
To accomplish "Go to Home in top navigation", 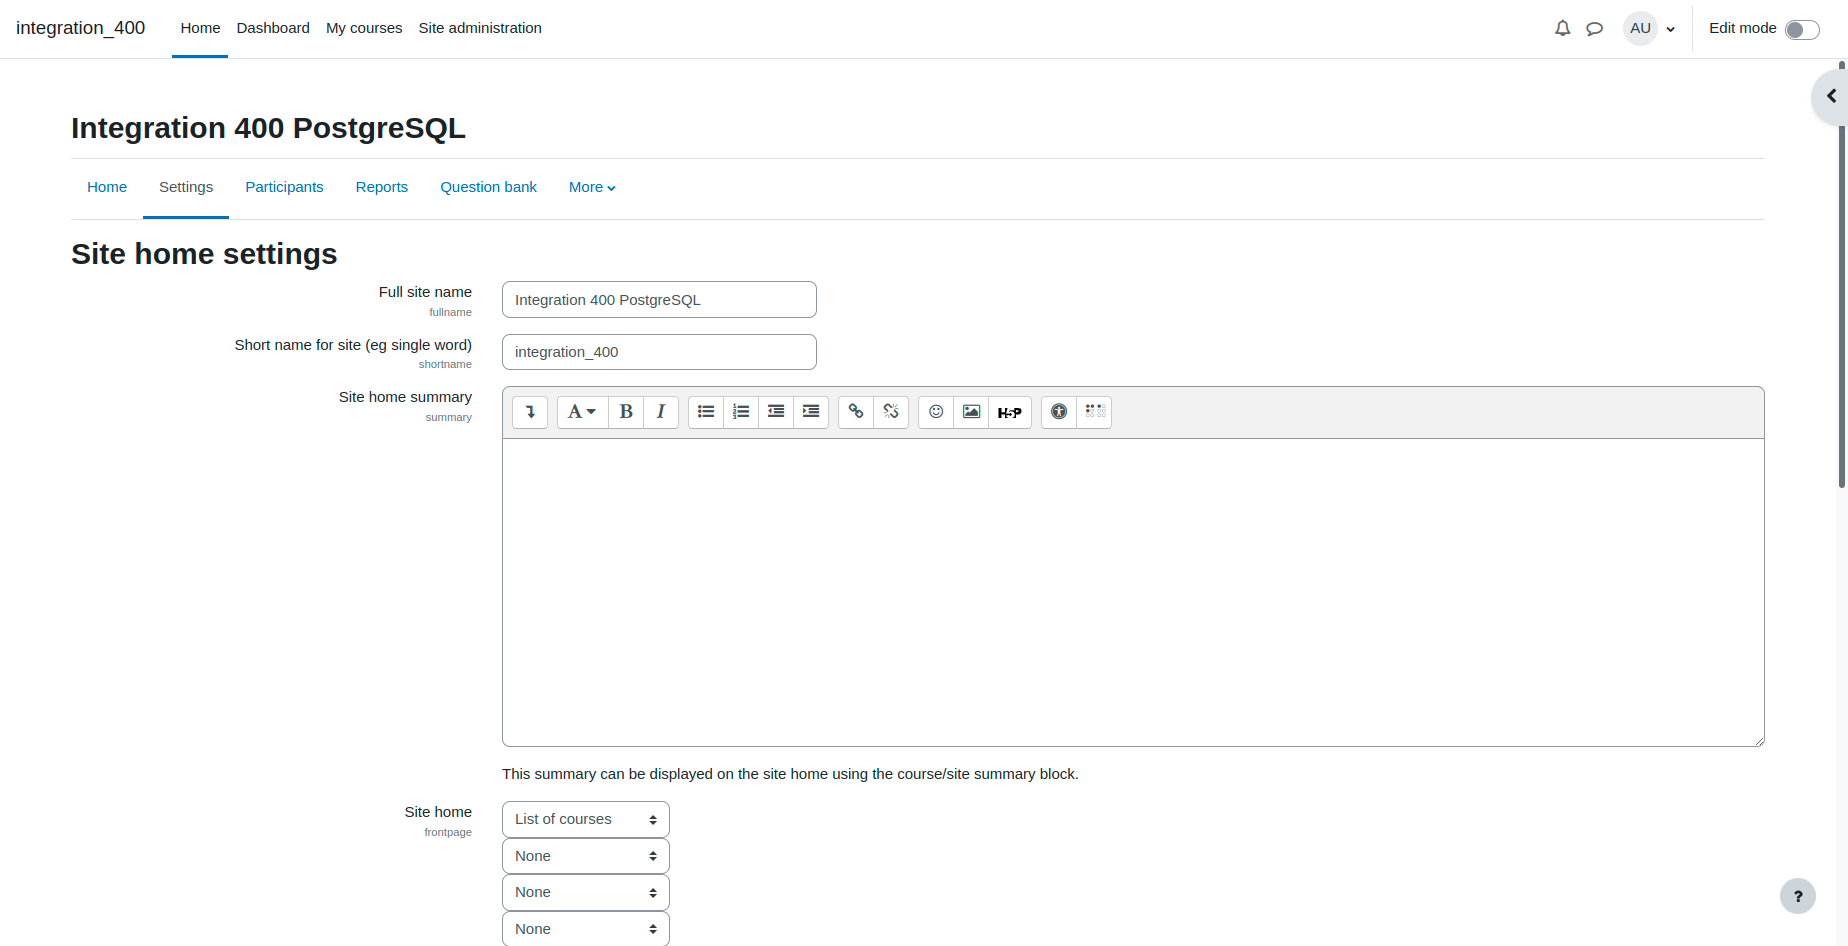I will (200, 28).
